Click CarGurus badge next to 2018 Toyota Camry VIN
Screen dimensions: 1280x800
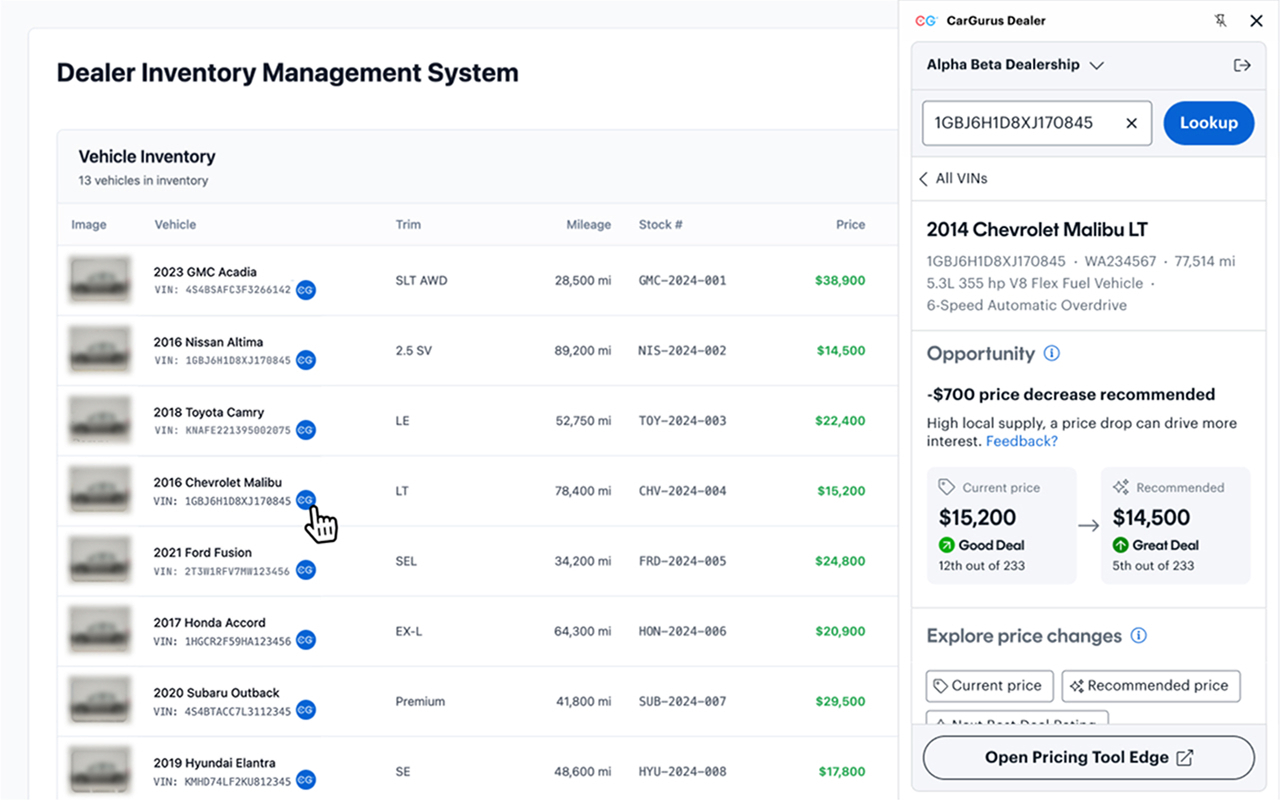[306, 430]
